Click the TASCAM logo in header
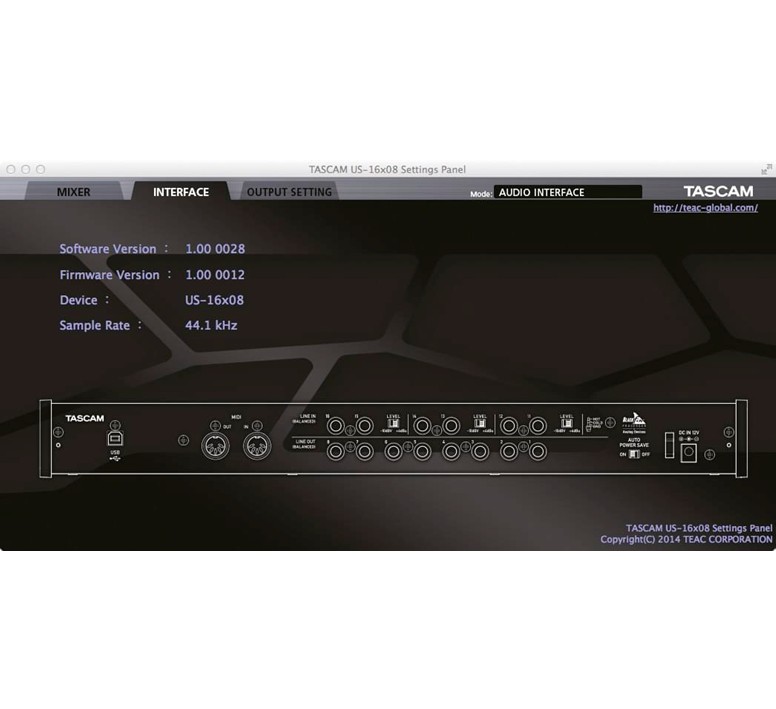776x709 pixels. pyautogui.click(x=718, y=191)
